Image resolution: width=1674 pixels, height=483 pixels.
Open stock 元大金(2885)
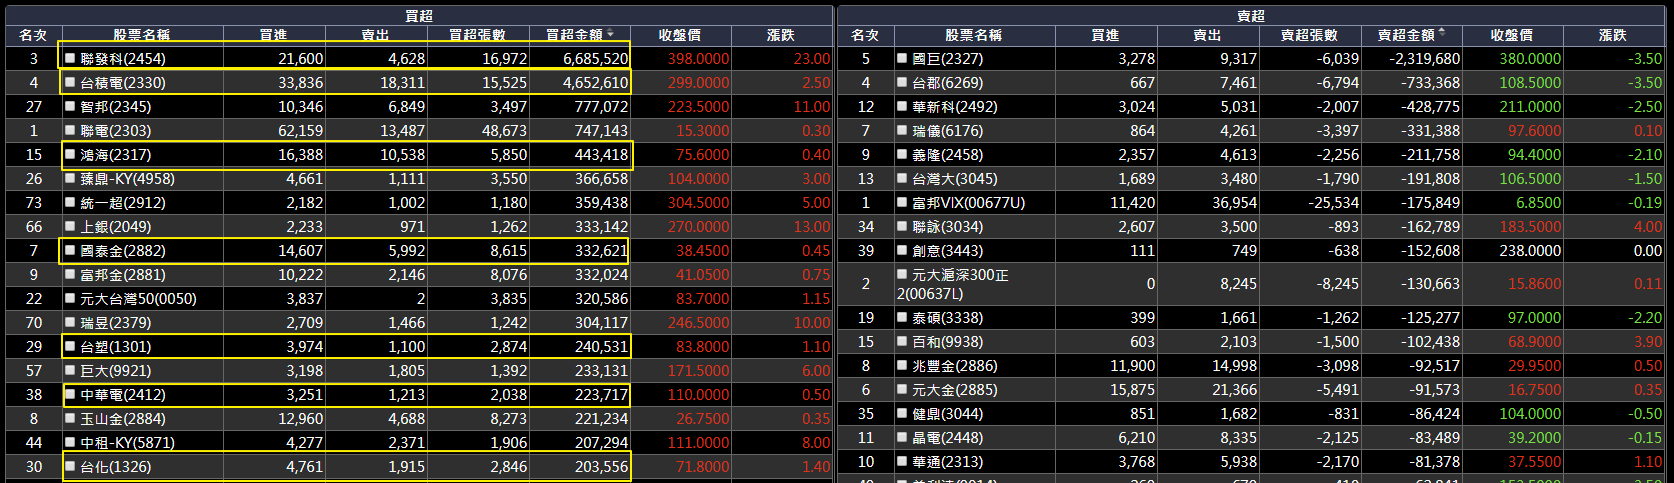pos(955,389)
